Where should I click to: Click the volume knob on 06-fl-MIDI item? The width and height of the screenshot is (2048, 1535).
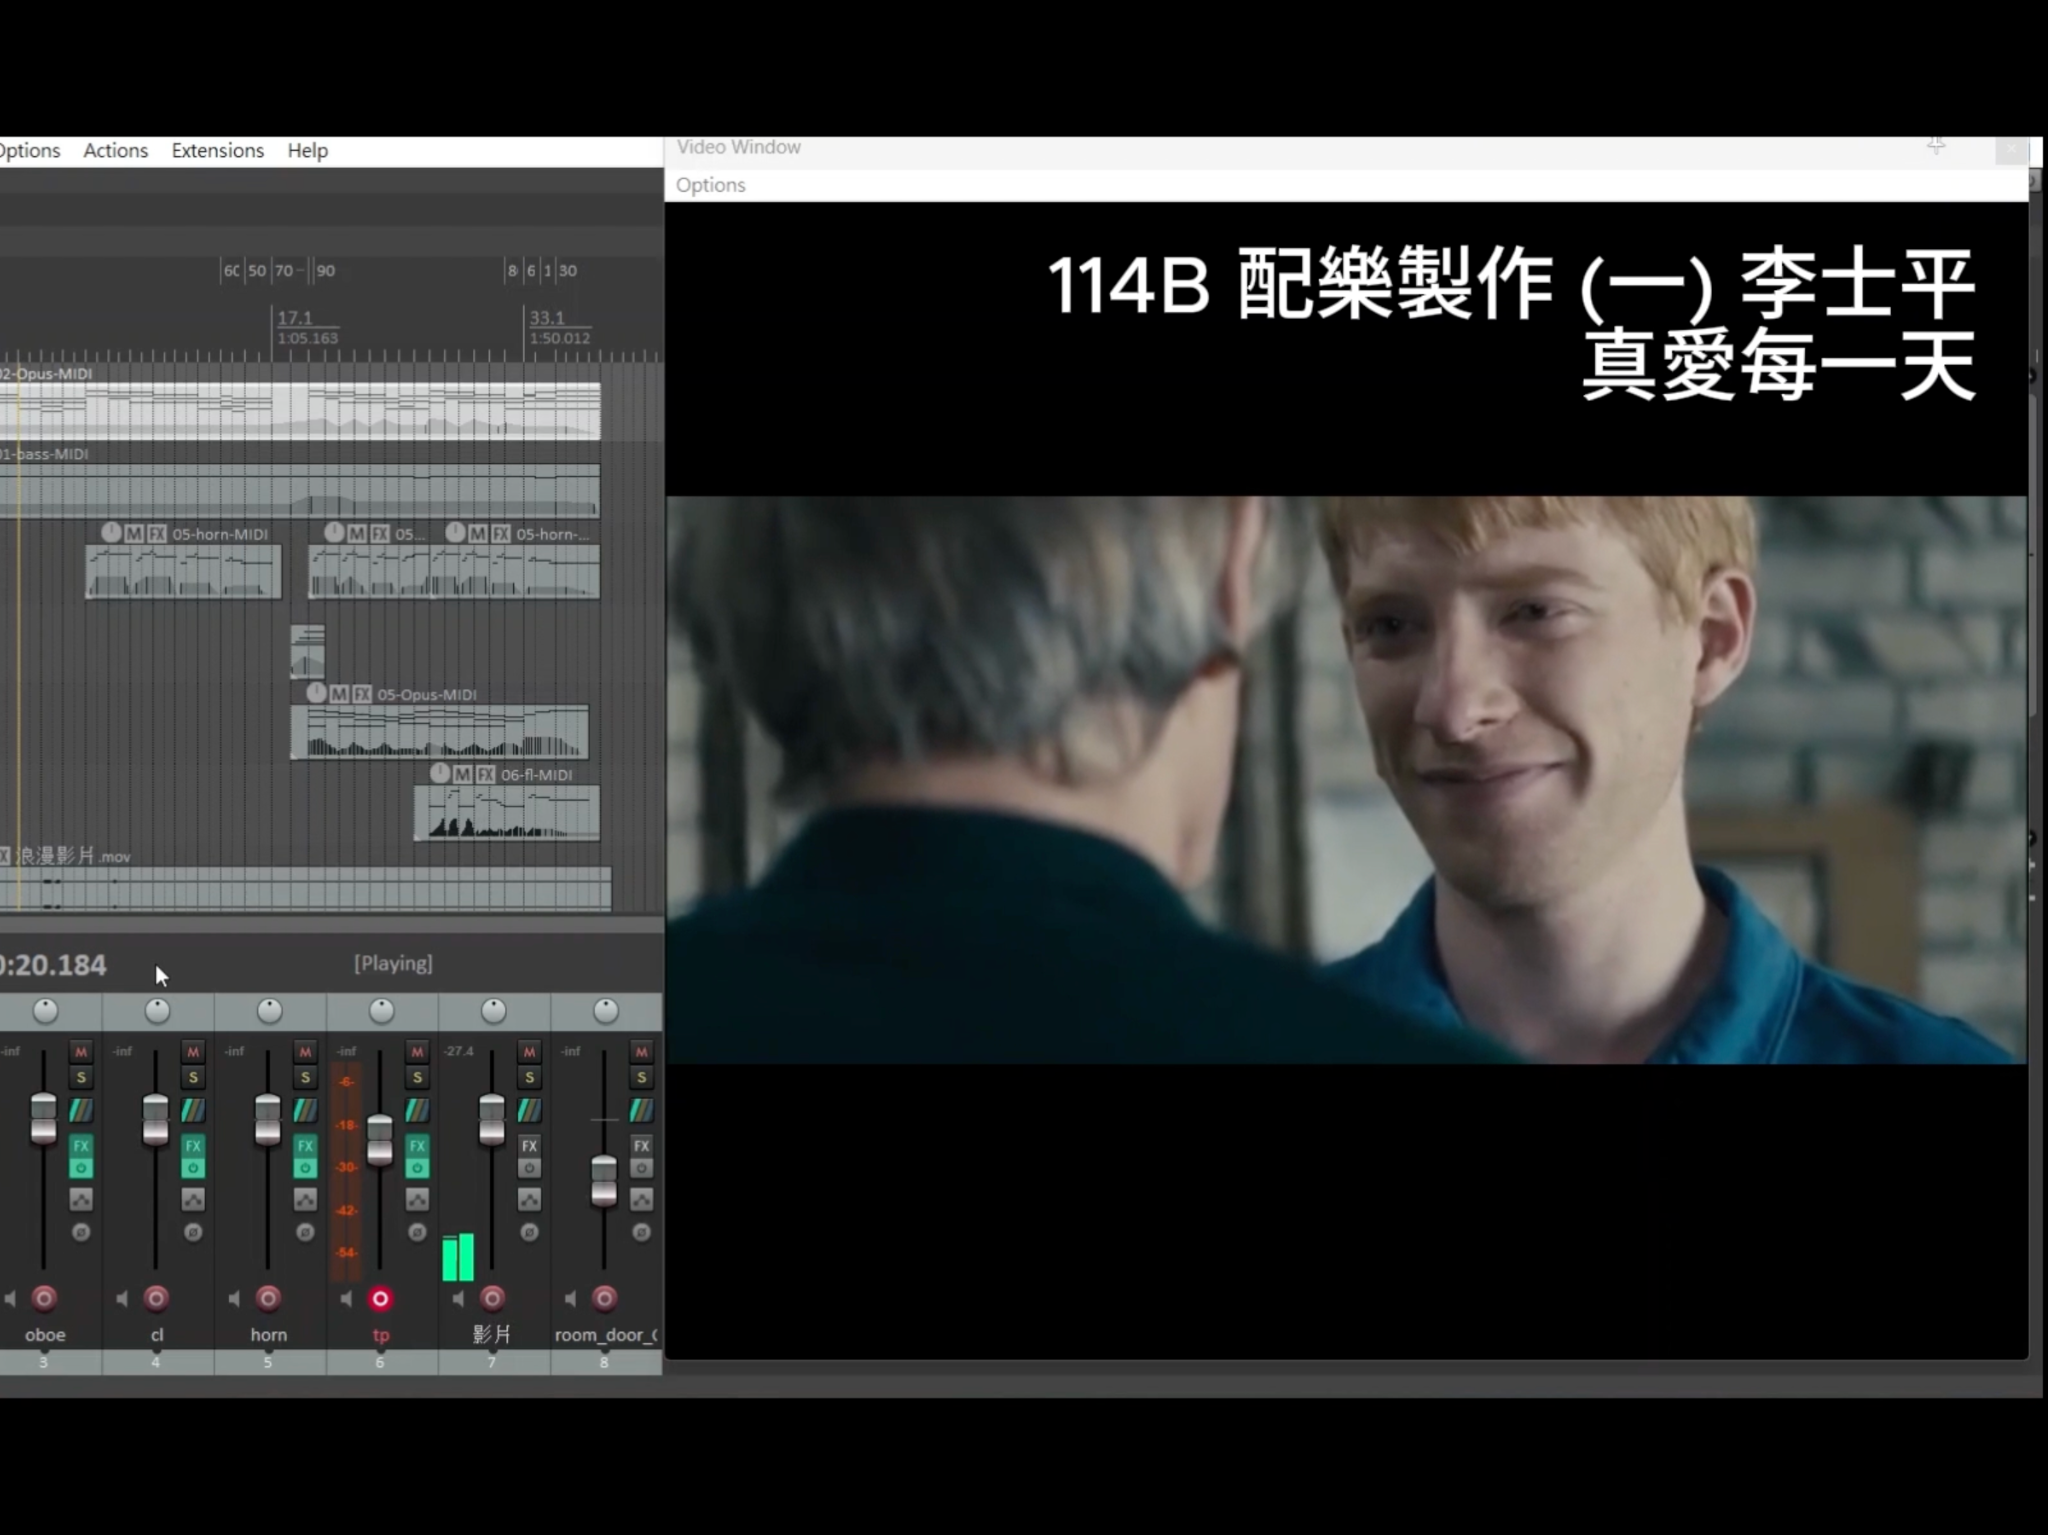coord(440,773)
